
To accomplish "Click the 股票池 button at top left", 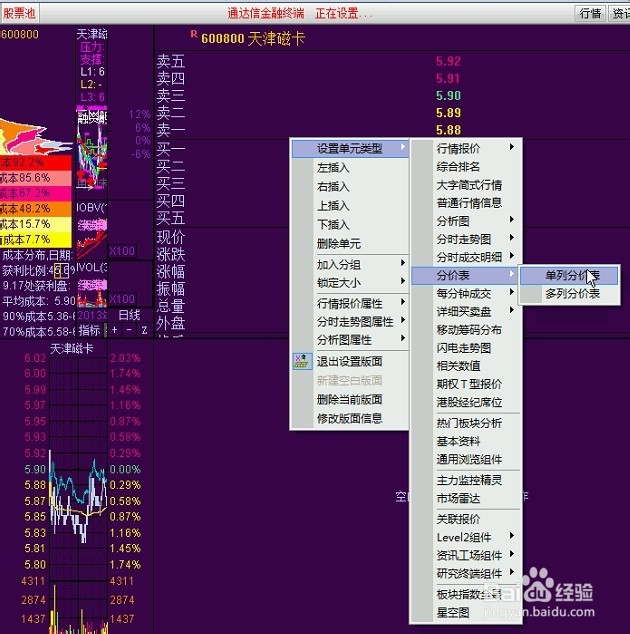I will tap(19, 13).
